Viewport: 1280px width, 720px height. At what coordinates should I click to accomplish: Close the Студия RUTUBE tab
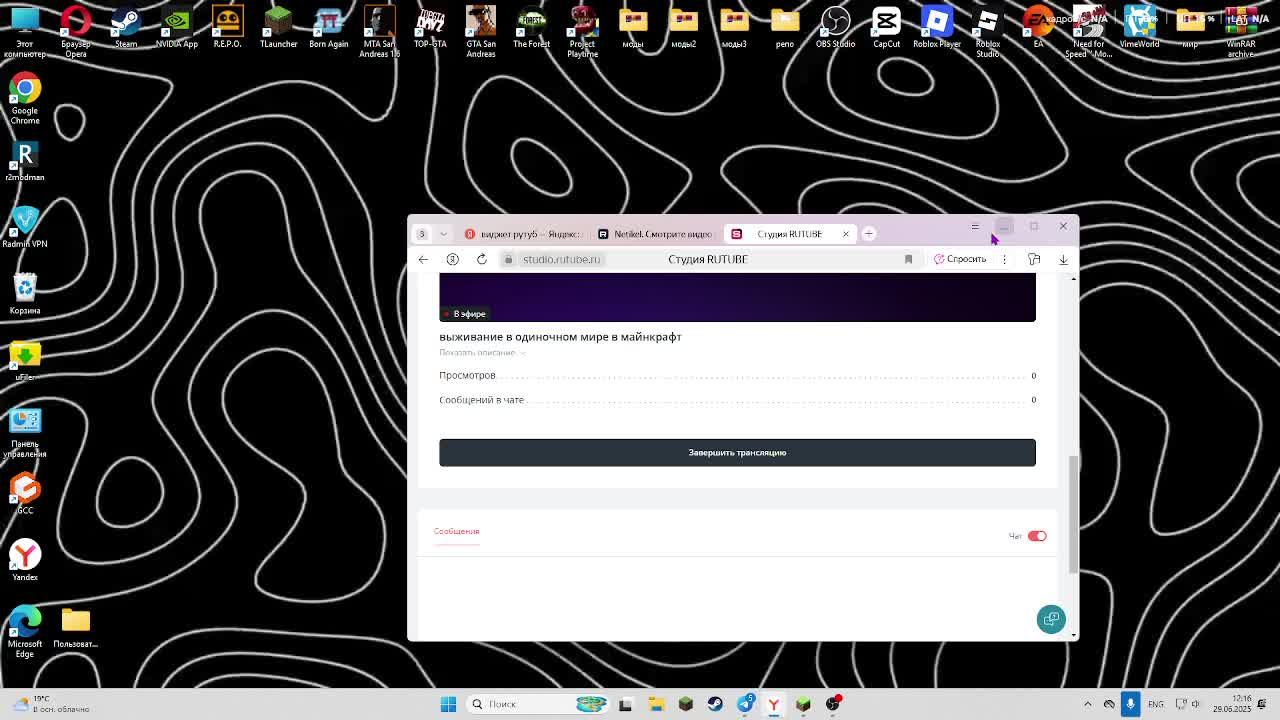[845, 234]
